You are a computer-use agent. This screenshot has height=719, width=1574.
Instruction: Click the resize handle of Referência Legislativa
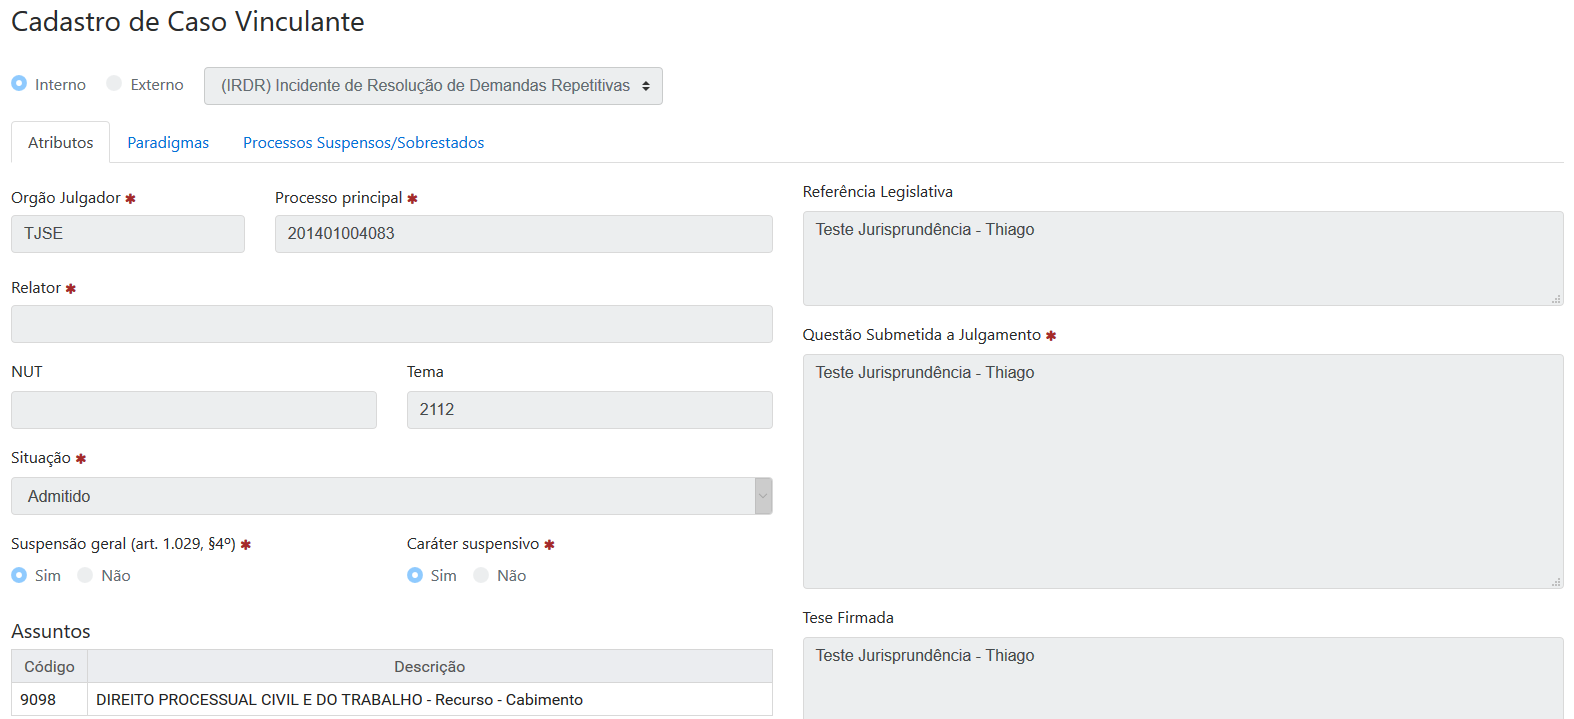(1556, 299)
